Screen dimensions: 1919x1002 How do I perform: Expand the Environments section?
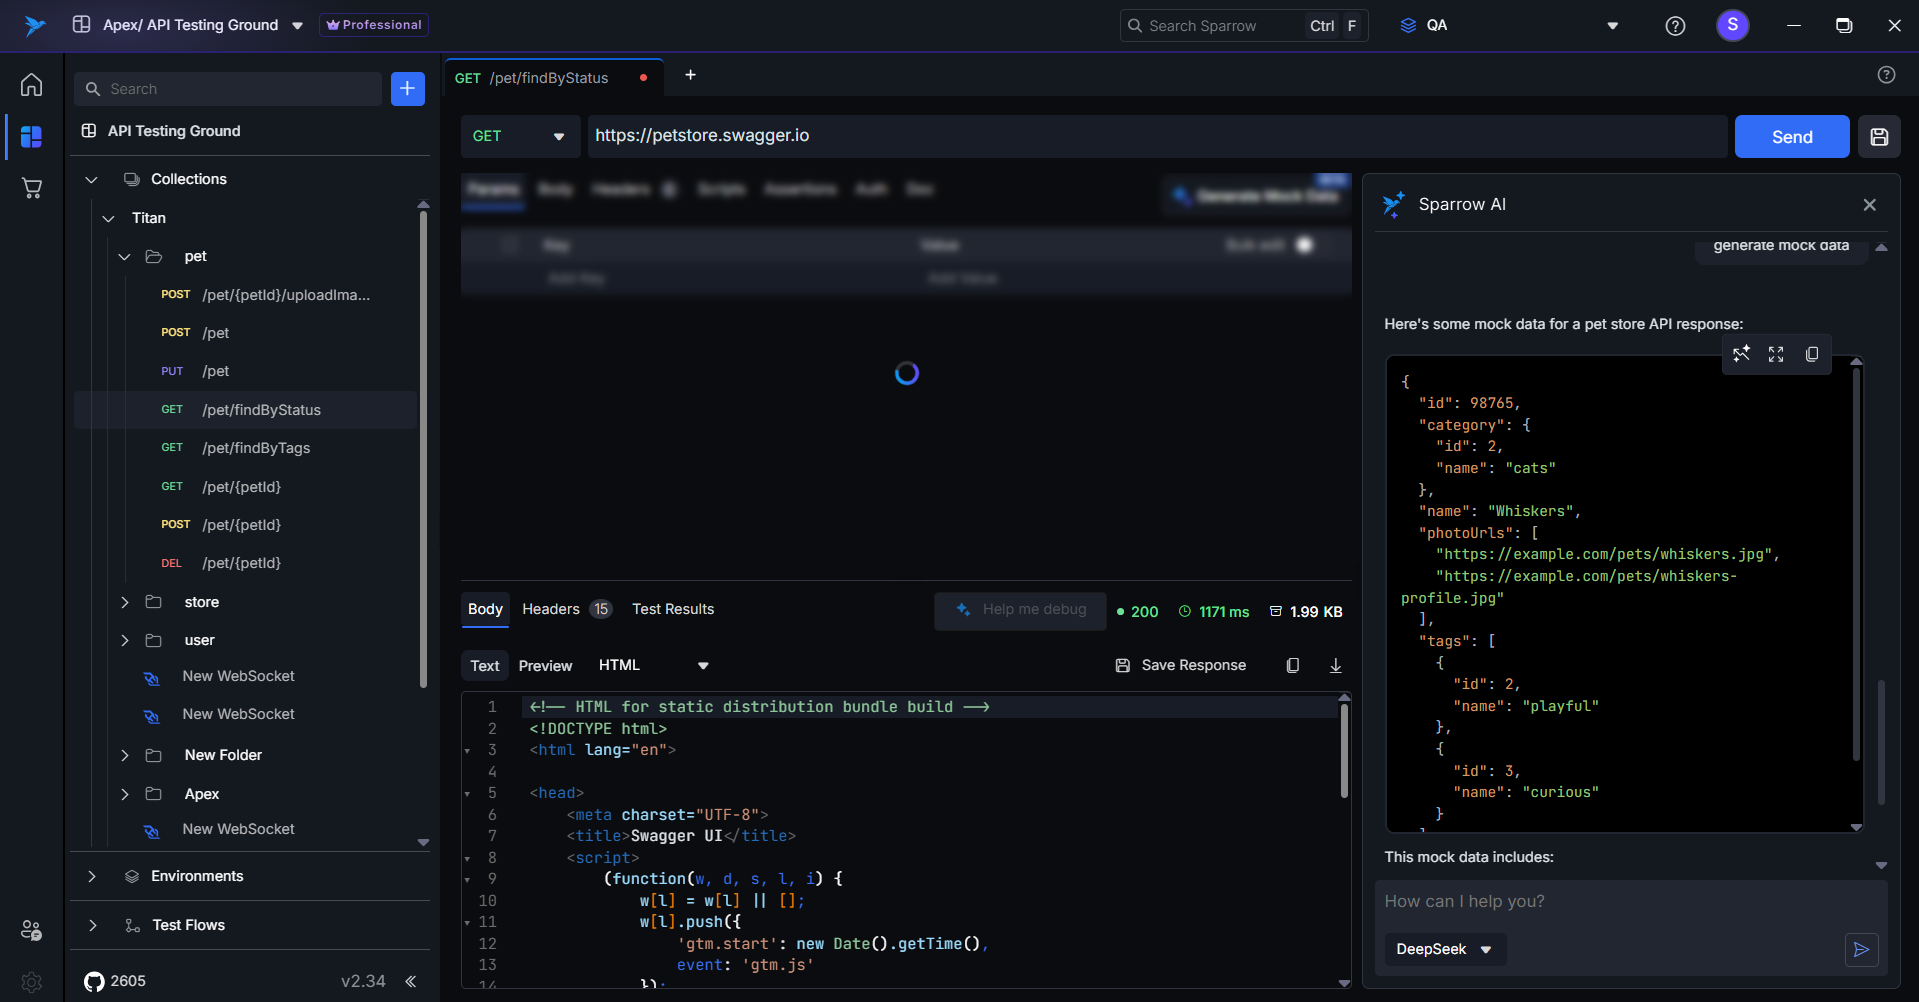(92, 876)
